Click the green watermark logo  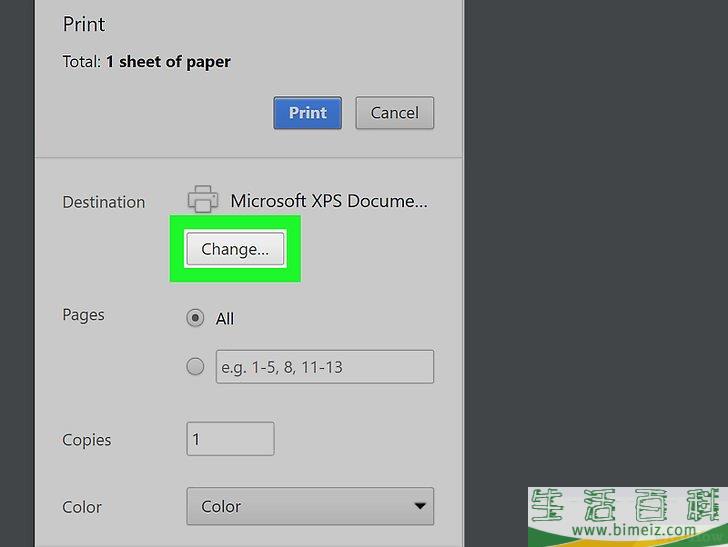[626, 506]
